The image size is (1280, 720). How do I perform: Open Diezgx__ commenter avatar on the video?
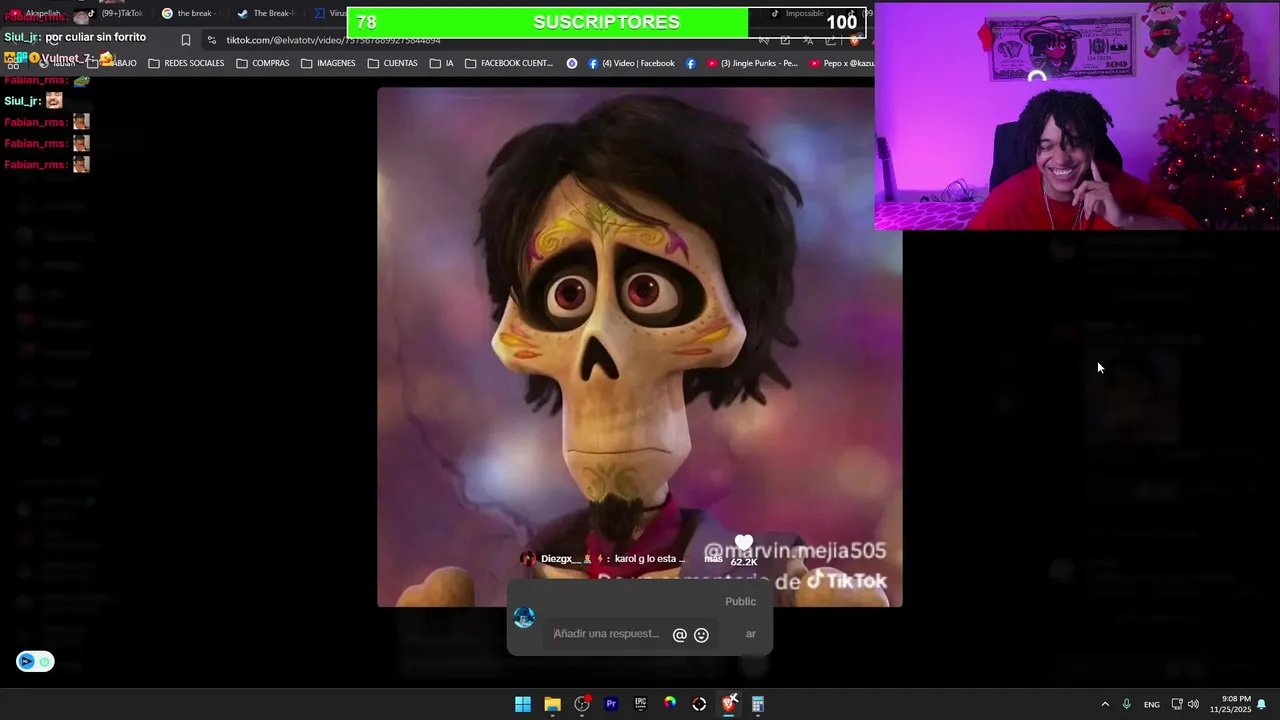[528, 559]
